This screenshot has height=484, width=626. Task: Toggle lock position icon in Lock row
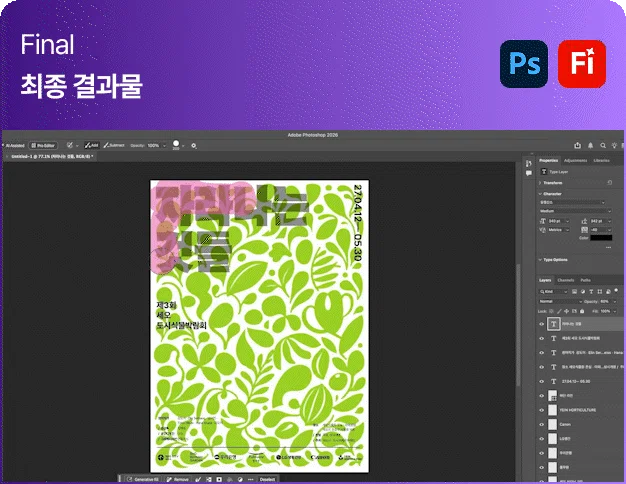[567, 311]
